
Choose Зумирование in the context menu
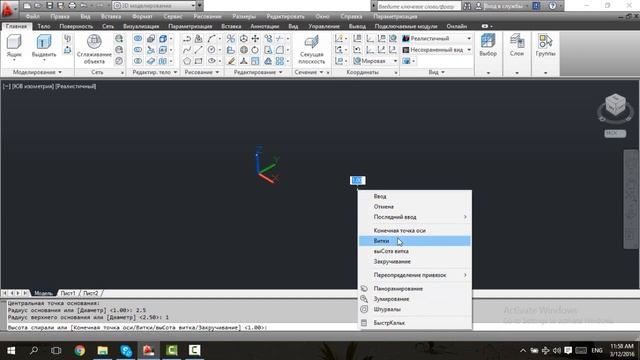415,299
